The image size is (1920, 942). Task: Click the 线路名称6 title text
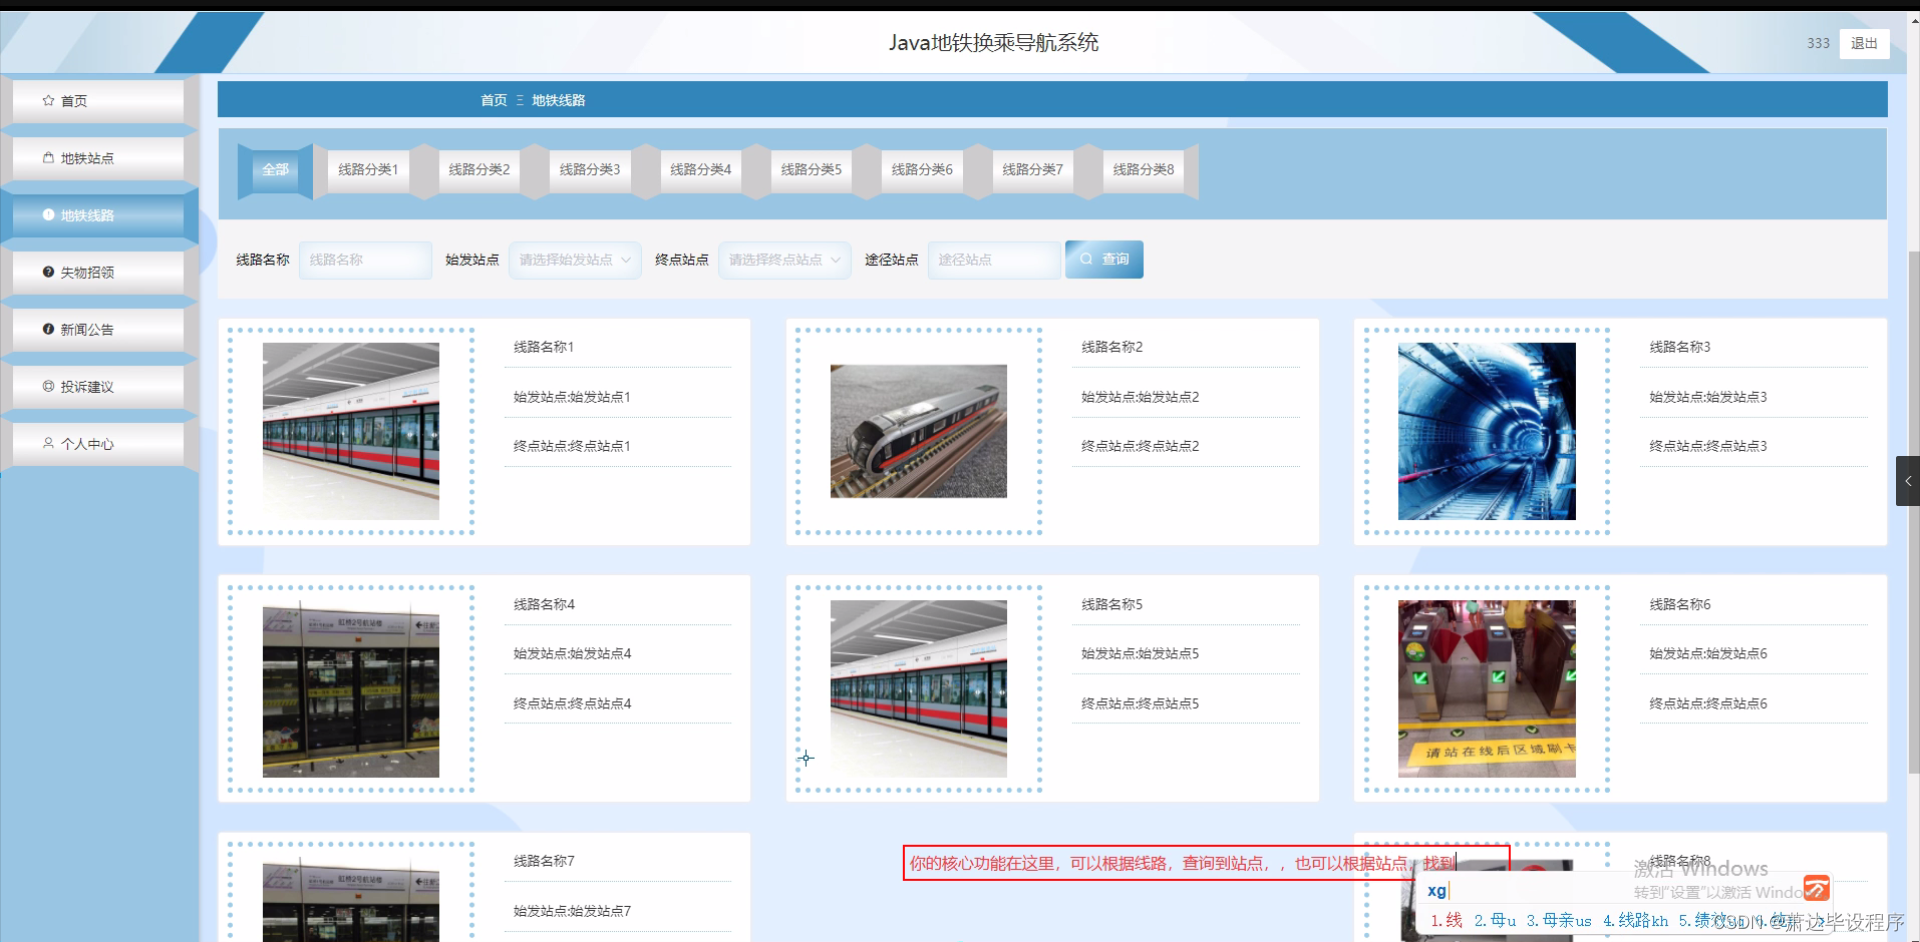point(1680,604)
